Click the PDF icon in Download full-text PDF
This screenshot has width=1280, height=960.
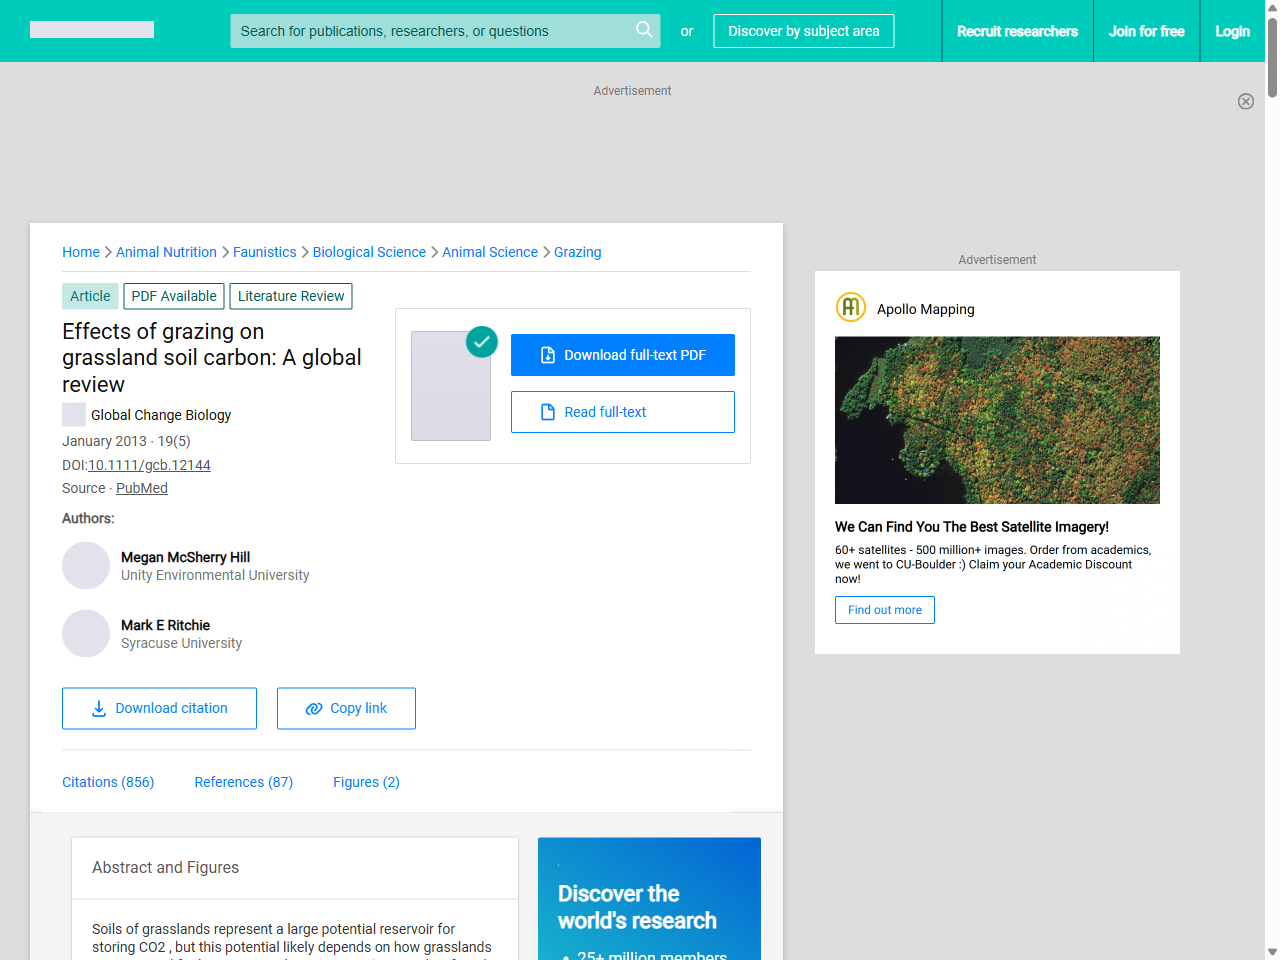point(546,354)
